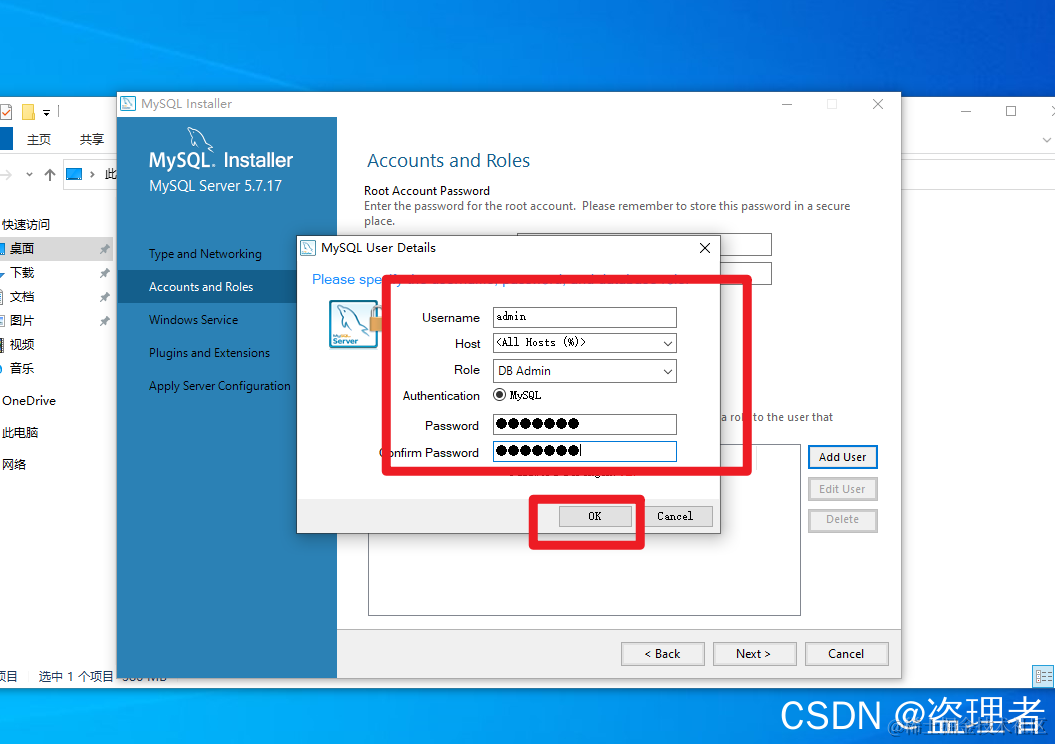This screenshot has height=744, width=1055.
Task: Select Windows Service step
Action: pyautogui.click(x=194, y=320)
